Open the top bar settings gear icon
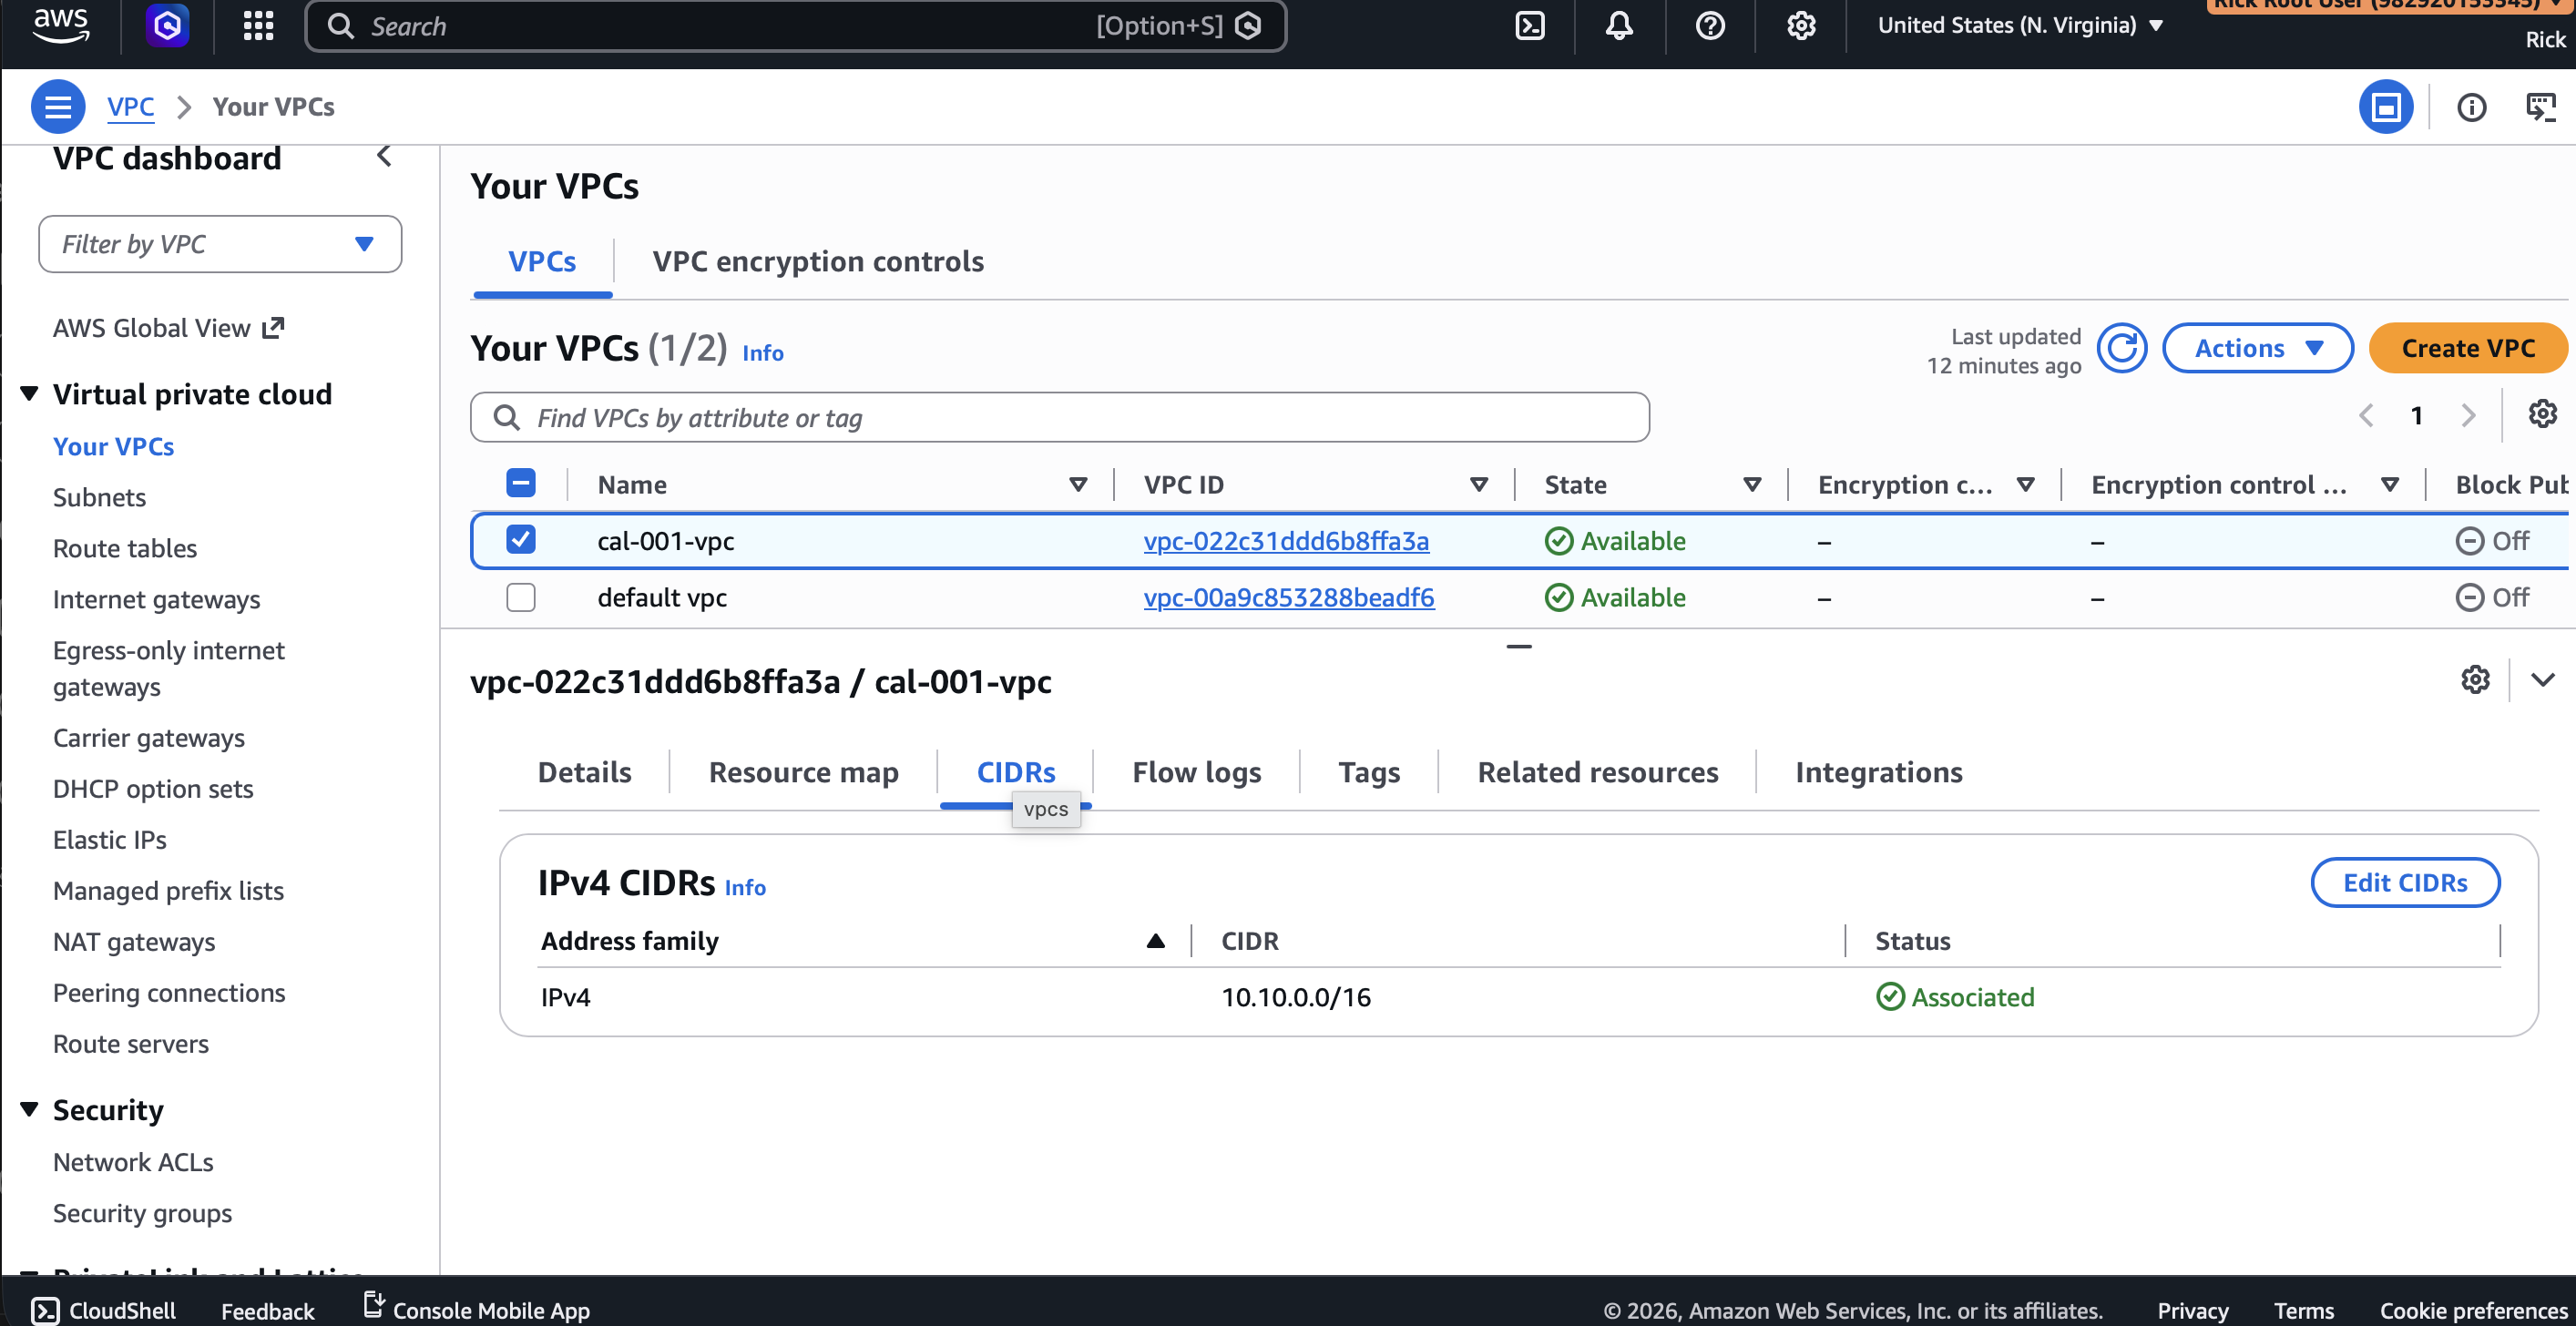2576x1326 pixels. tap(1801, 26)
